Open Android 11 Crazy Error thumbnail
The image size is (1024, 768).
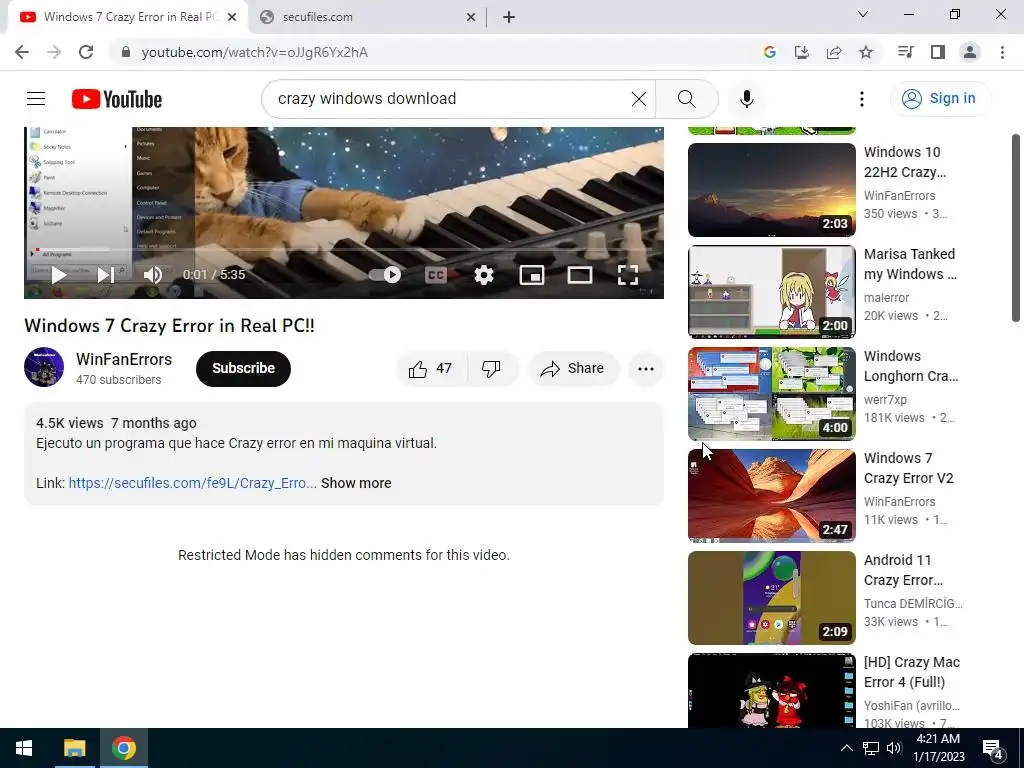772,598
